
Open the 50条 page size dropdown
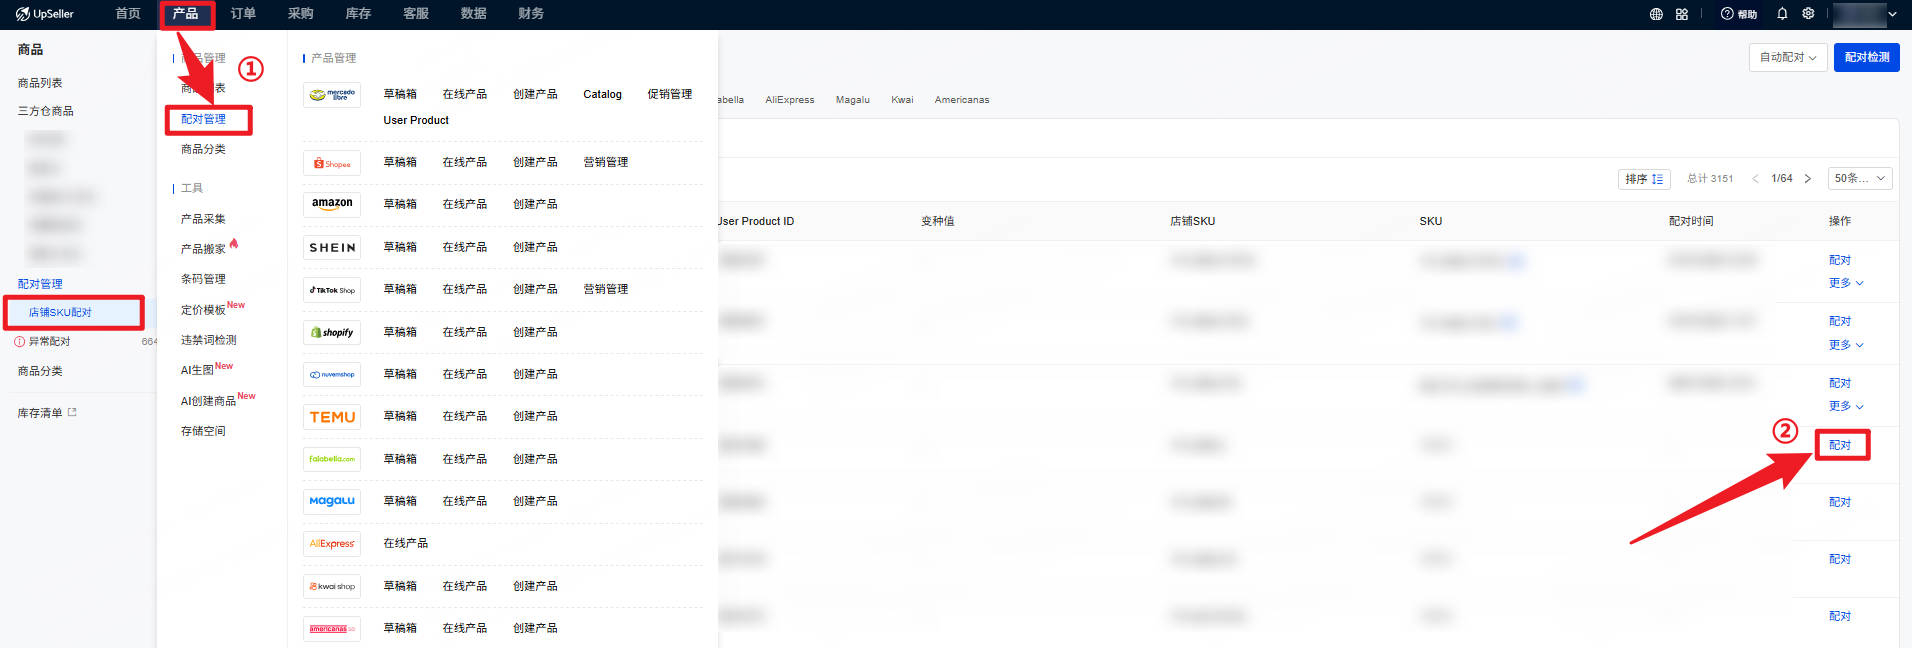[1860, 178]
